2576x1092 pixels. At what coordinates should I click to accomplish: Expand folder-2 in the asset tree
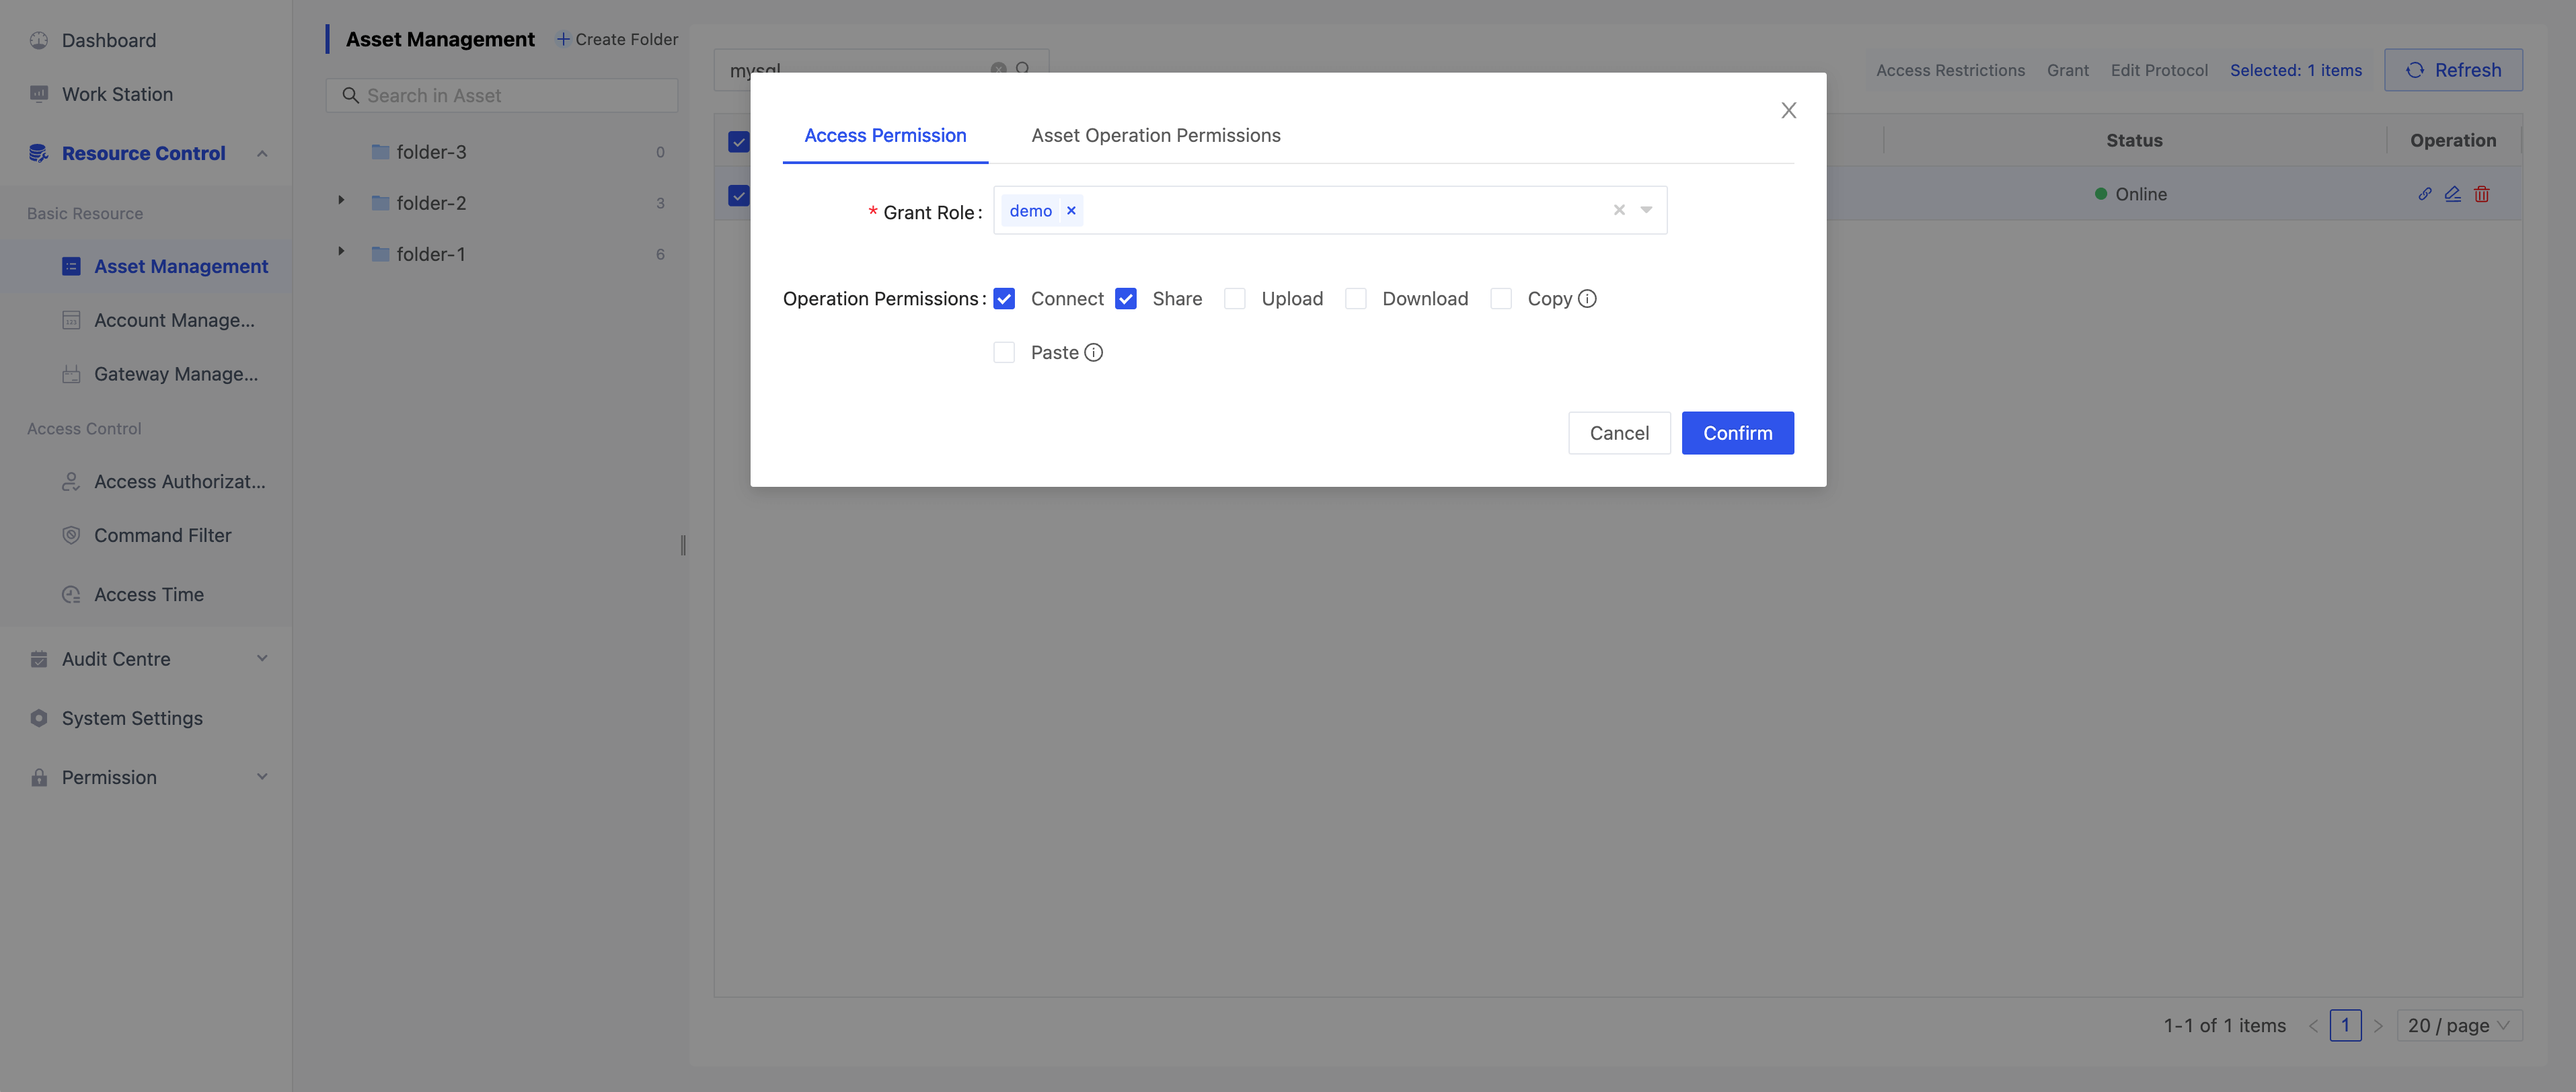[341, 200]
